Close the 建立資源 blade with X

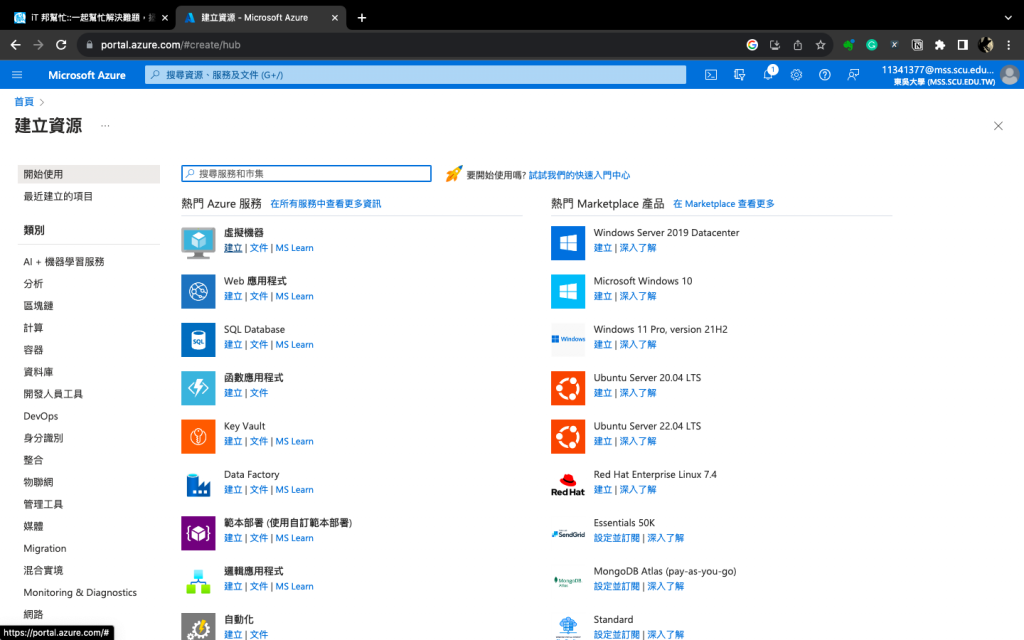[x=998, y=125]
